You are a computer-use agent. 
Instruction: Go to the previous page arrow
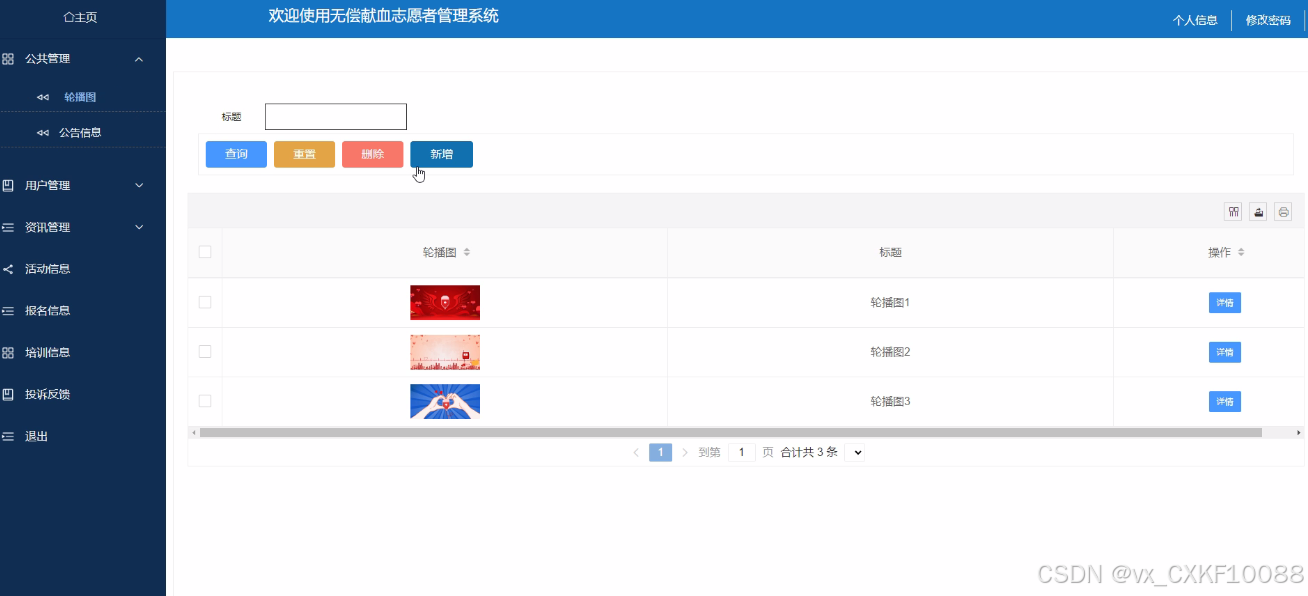tap(636, 452)
